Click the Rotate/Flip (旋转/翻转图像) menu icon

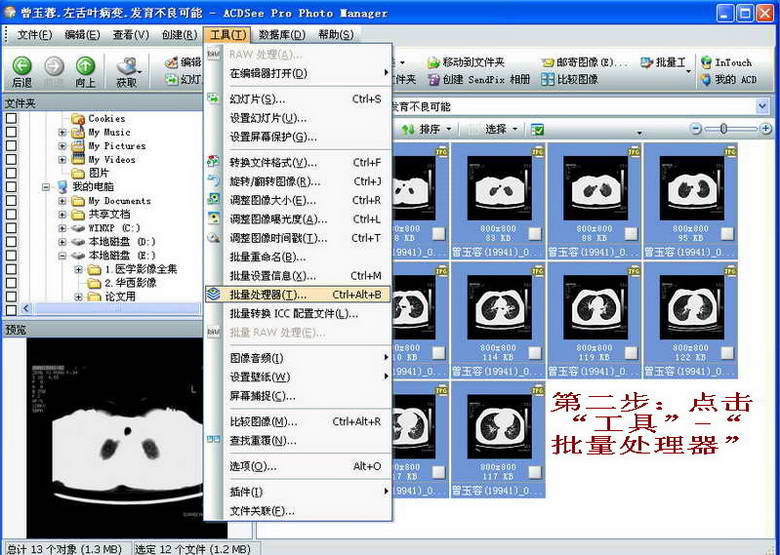(213, 180)
